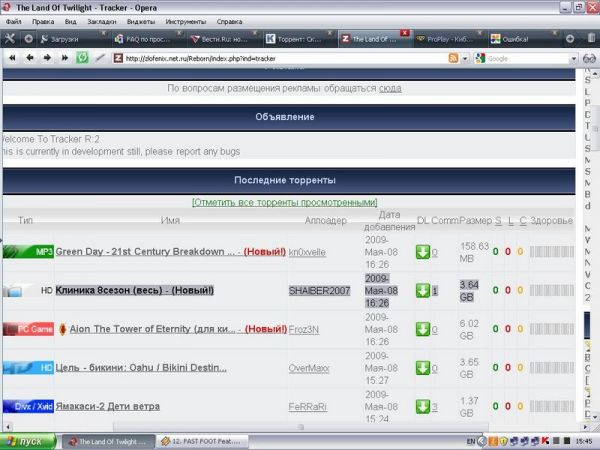Click HD category icon for Цель - бикини
600x450 pixels.
point(28,368)
